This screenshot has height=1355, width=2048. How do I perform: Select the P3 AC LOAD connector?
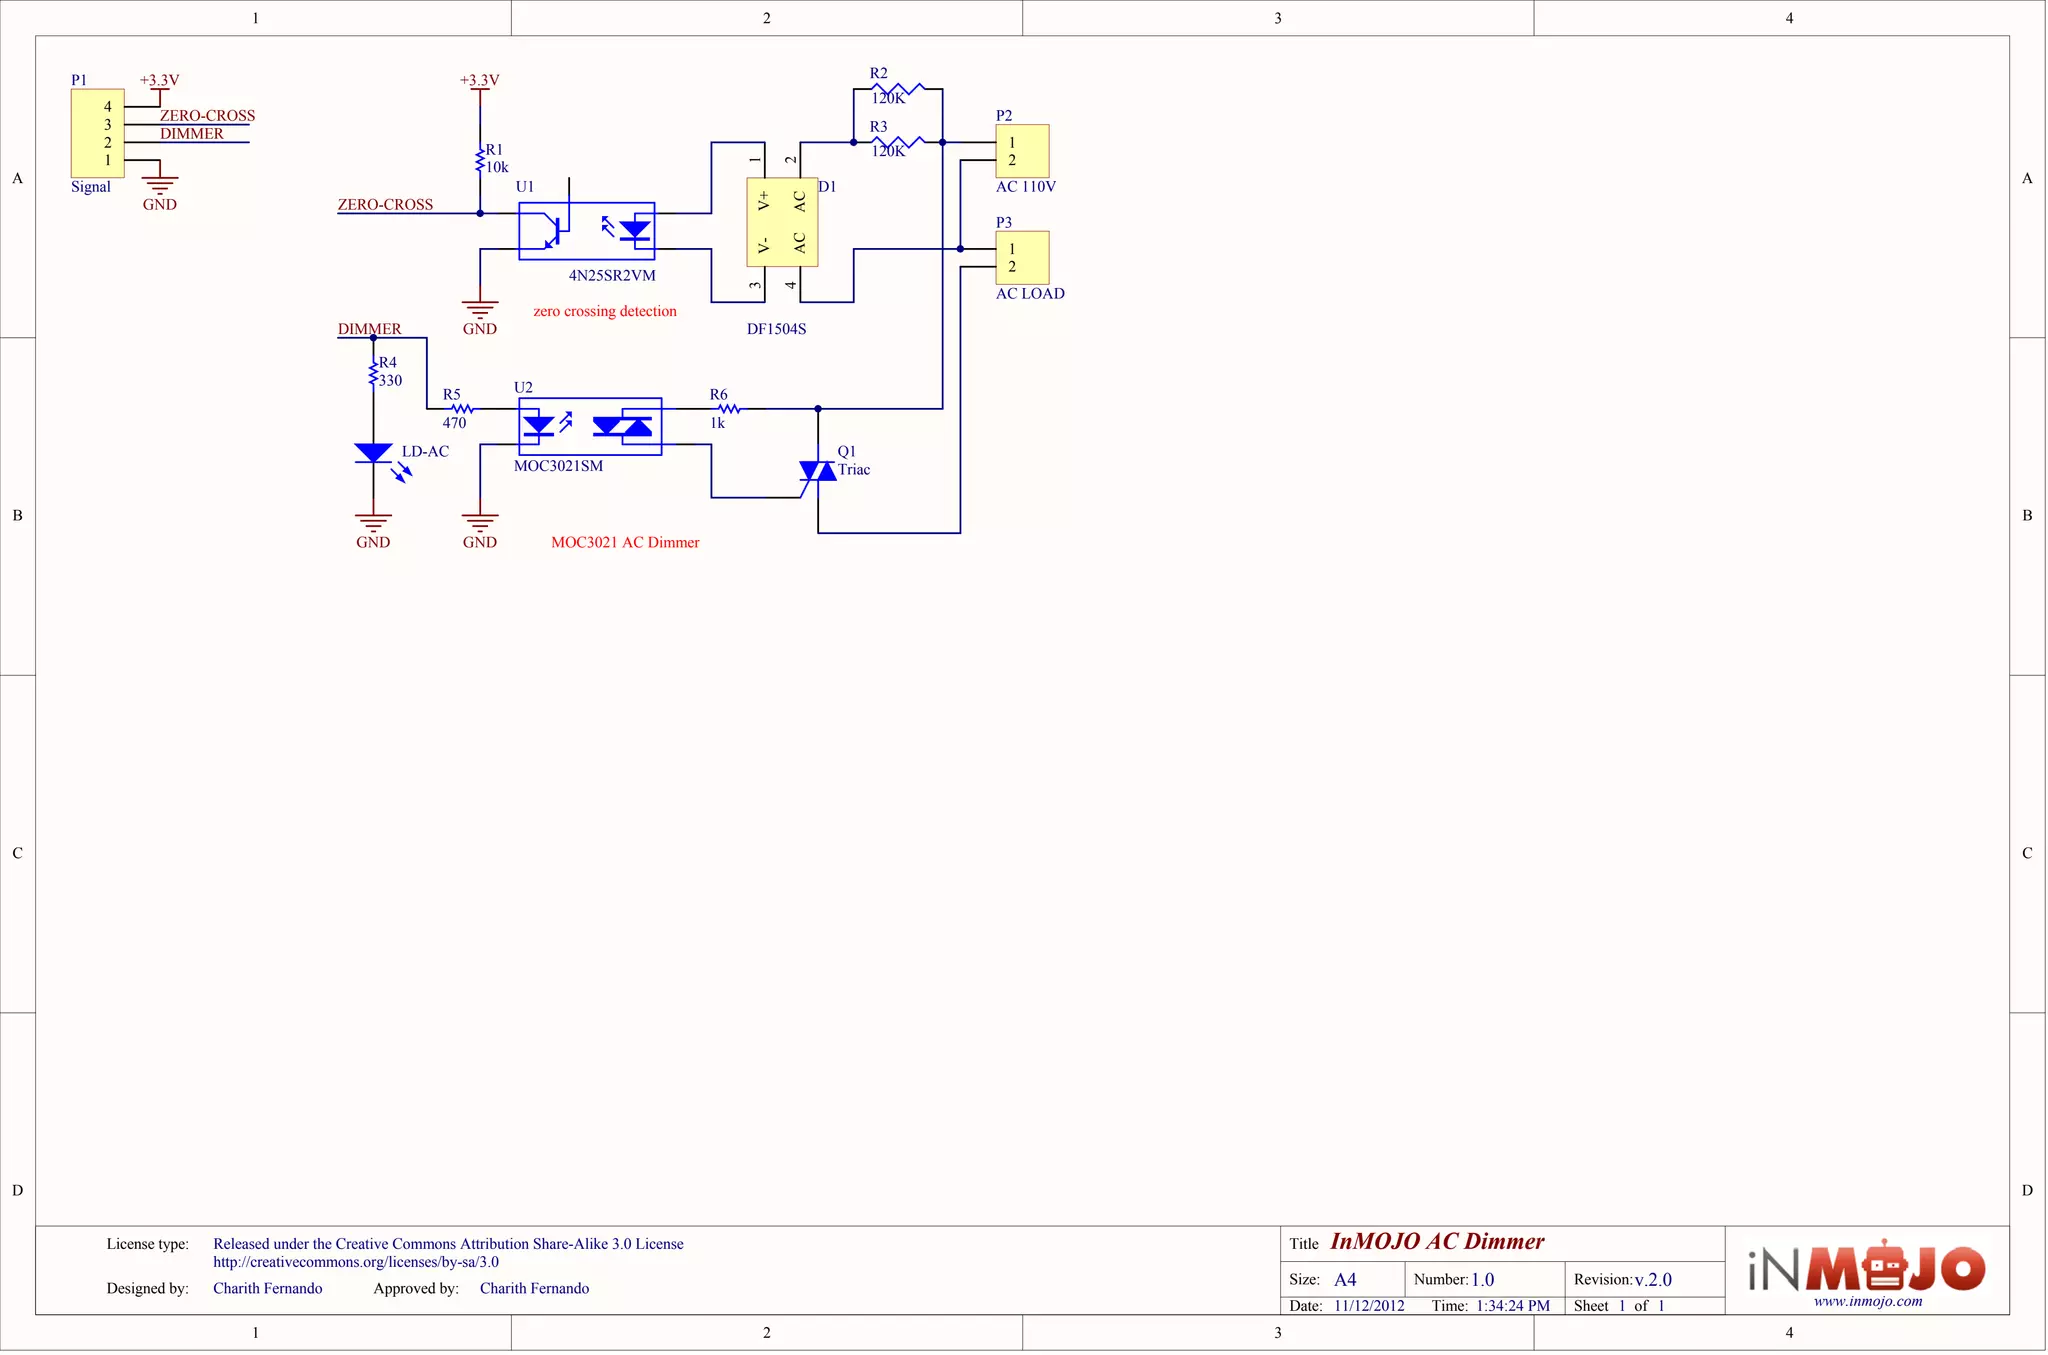(x=1022, y=258)
